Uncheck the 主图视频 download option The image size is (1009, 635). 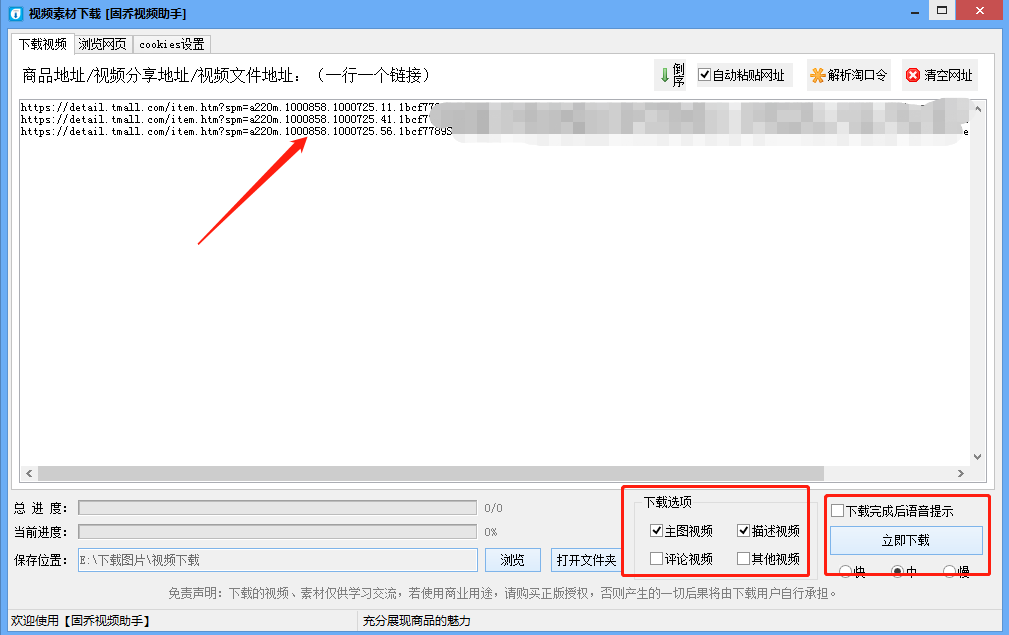(656, 531)
